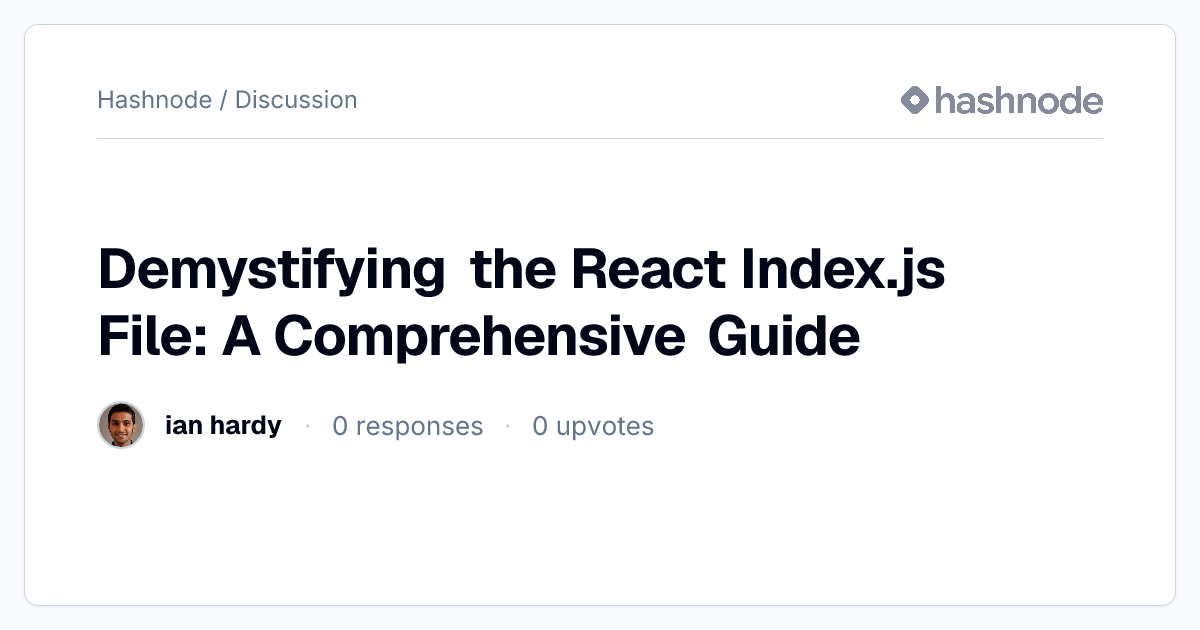View the 0 responses count
This screenshot has height=630, width=1200.
(407, 426)
